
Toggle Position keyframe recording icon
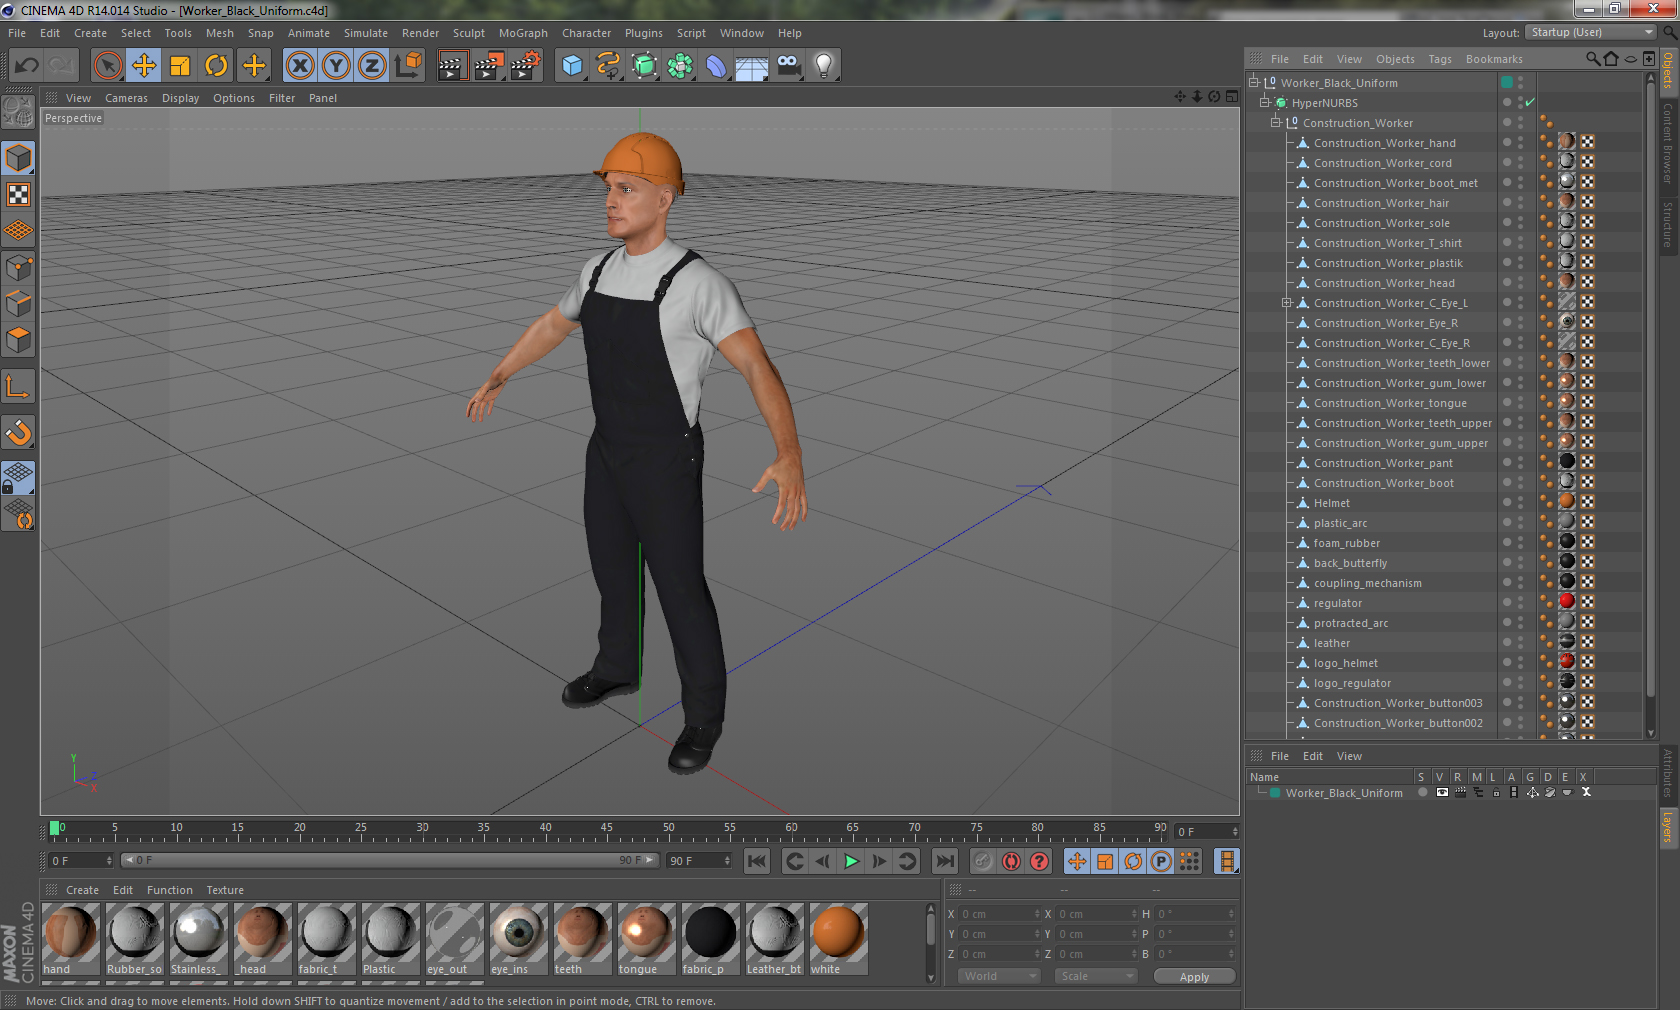click(x=1077, y=861)
